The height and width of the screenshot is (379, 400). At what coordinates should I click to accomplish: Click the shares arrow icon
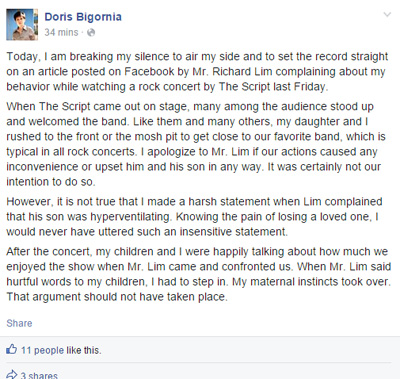[12, 375]
